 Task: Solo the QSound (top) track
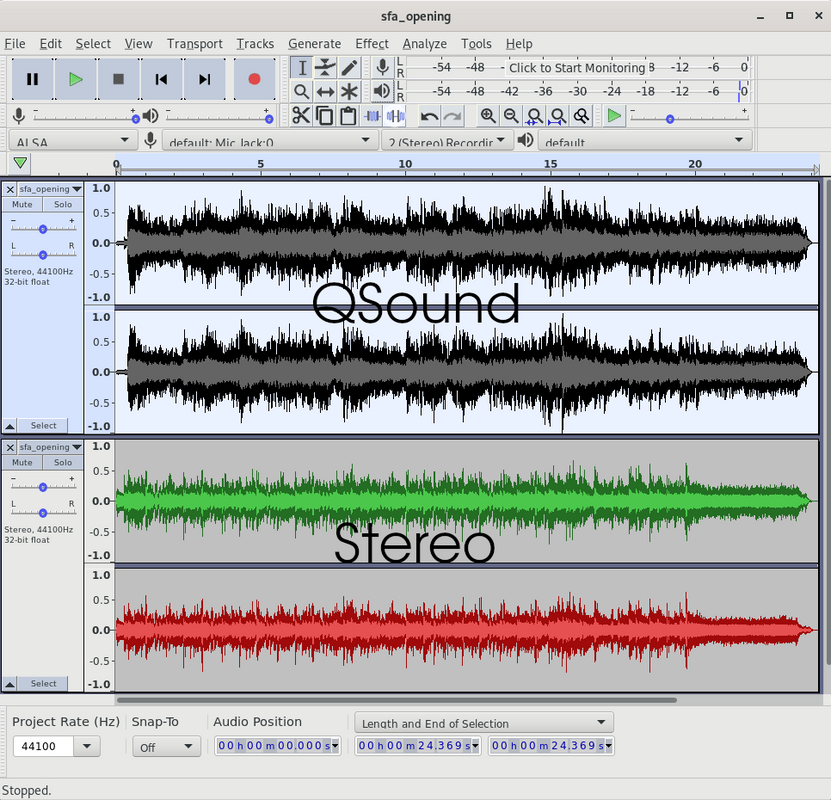click(x=63, y=205)
